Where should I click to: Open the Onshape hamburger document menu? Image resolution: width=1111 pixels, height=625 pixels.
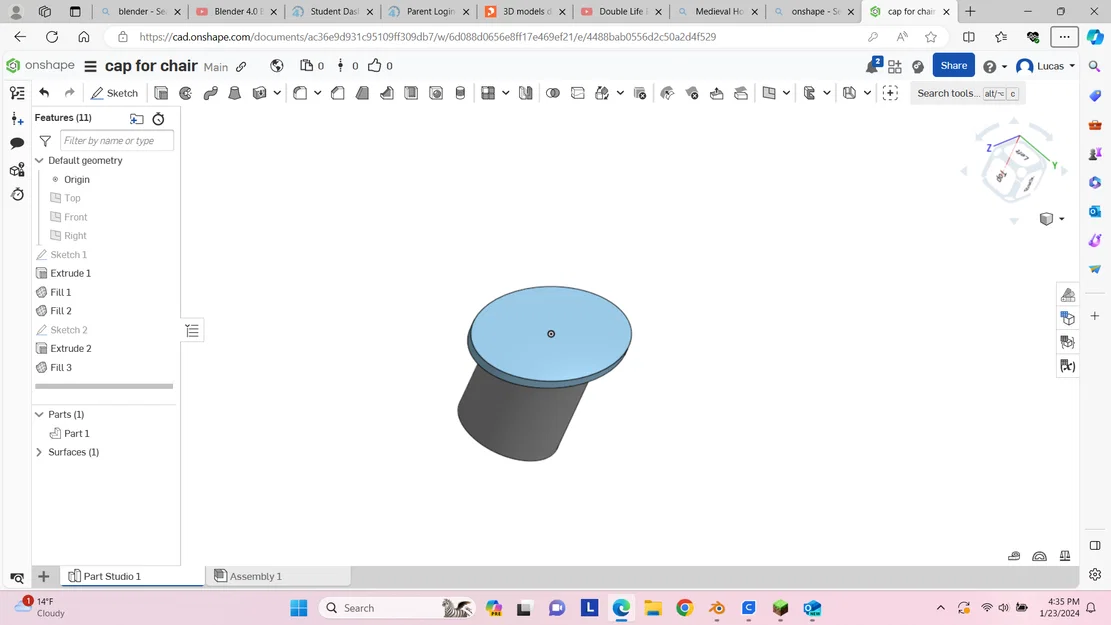[90, 66]
